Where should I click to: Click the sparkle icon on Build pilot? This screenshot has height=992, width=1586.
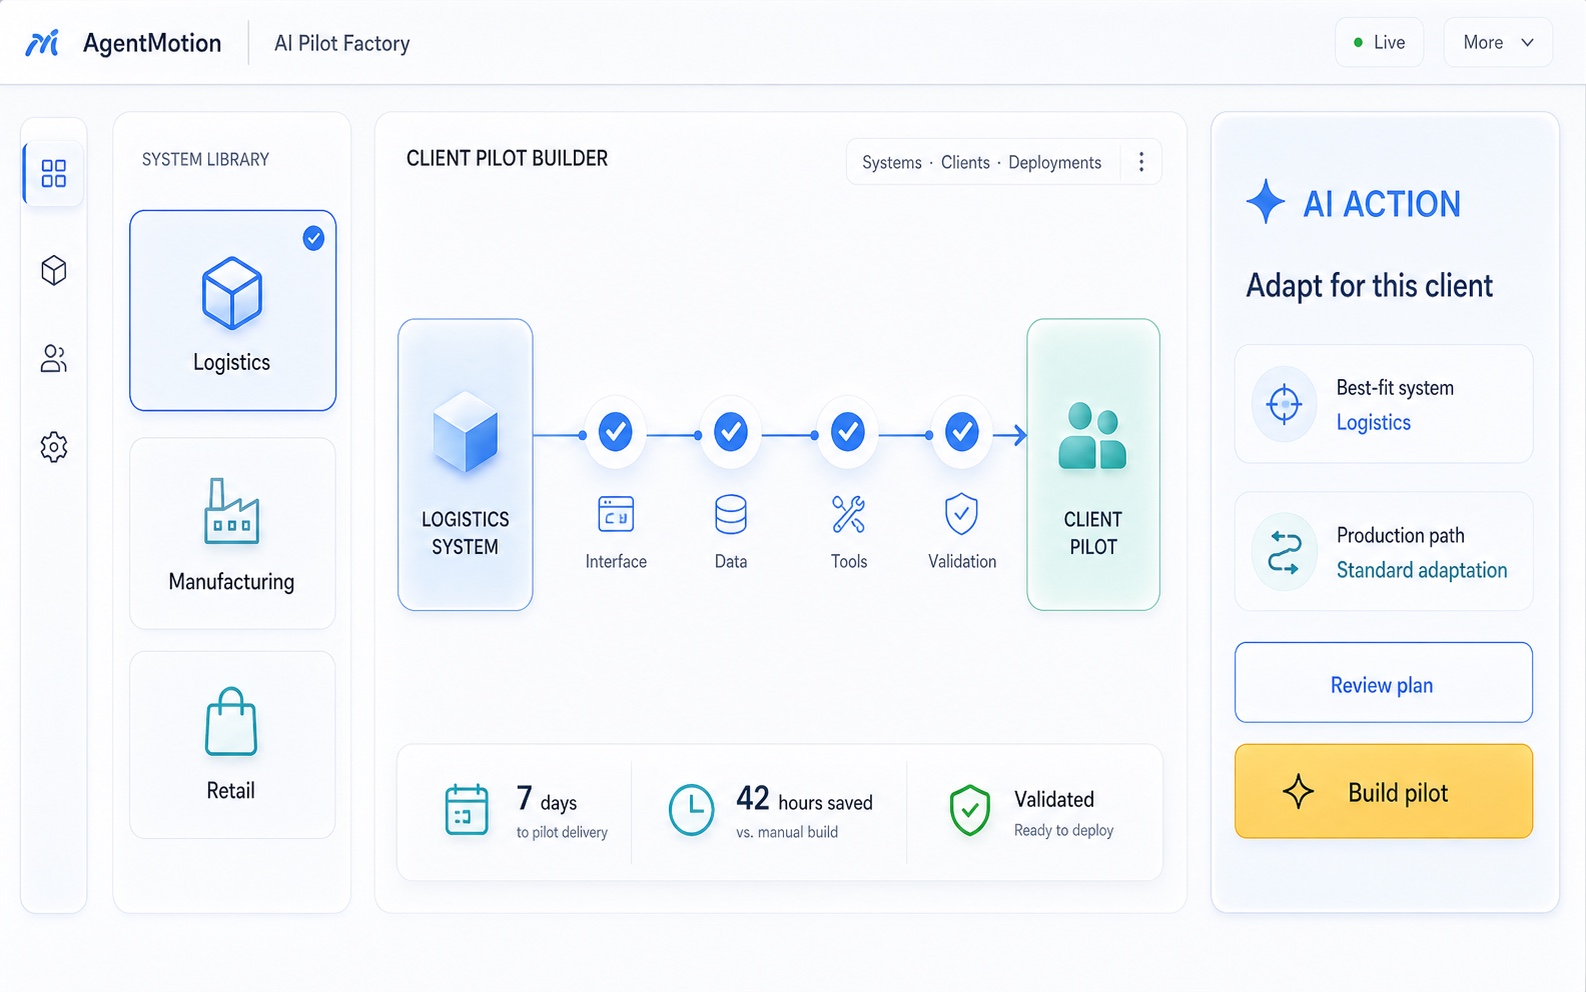(x=1299, y=791)
